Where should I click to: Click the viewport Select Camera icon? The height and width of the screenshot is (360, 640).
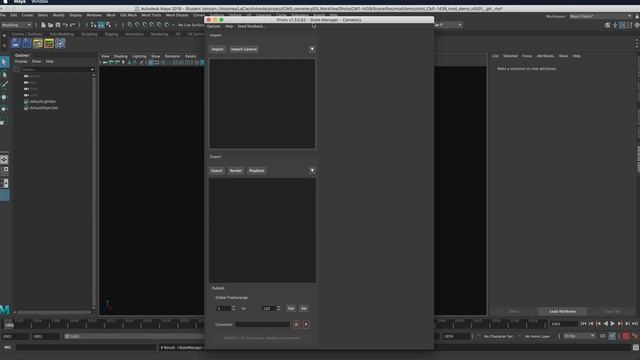(104, 62)
